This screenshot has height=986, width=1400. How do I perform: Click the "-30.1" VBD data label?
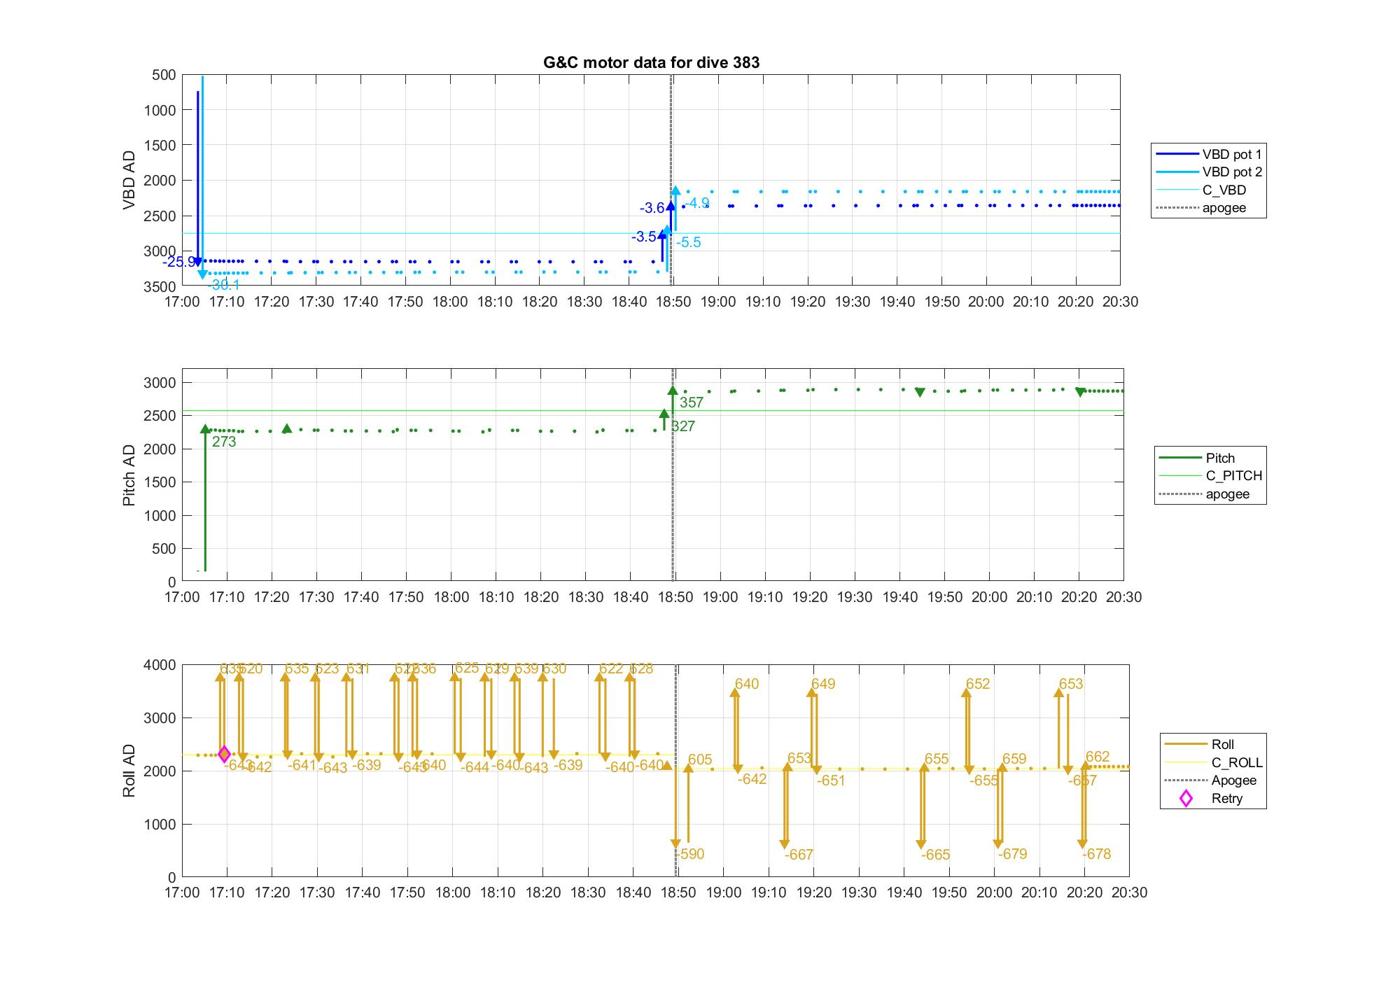(x=224, y=285)
